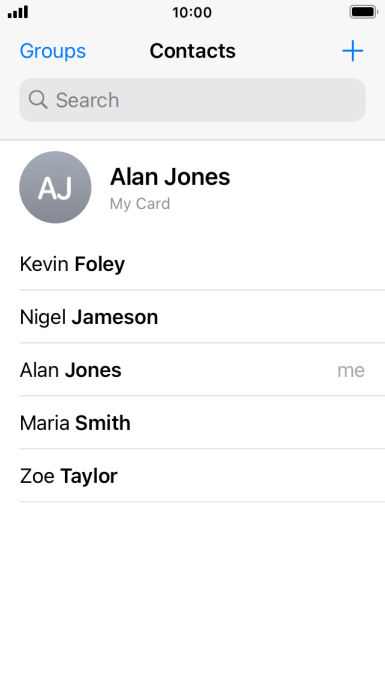The height and width of the screenshot is (684, 385).
Task: Tap the battery status icon
Action: pos(364,12)
